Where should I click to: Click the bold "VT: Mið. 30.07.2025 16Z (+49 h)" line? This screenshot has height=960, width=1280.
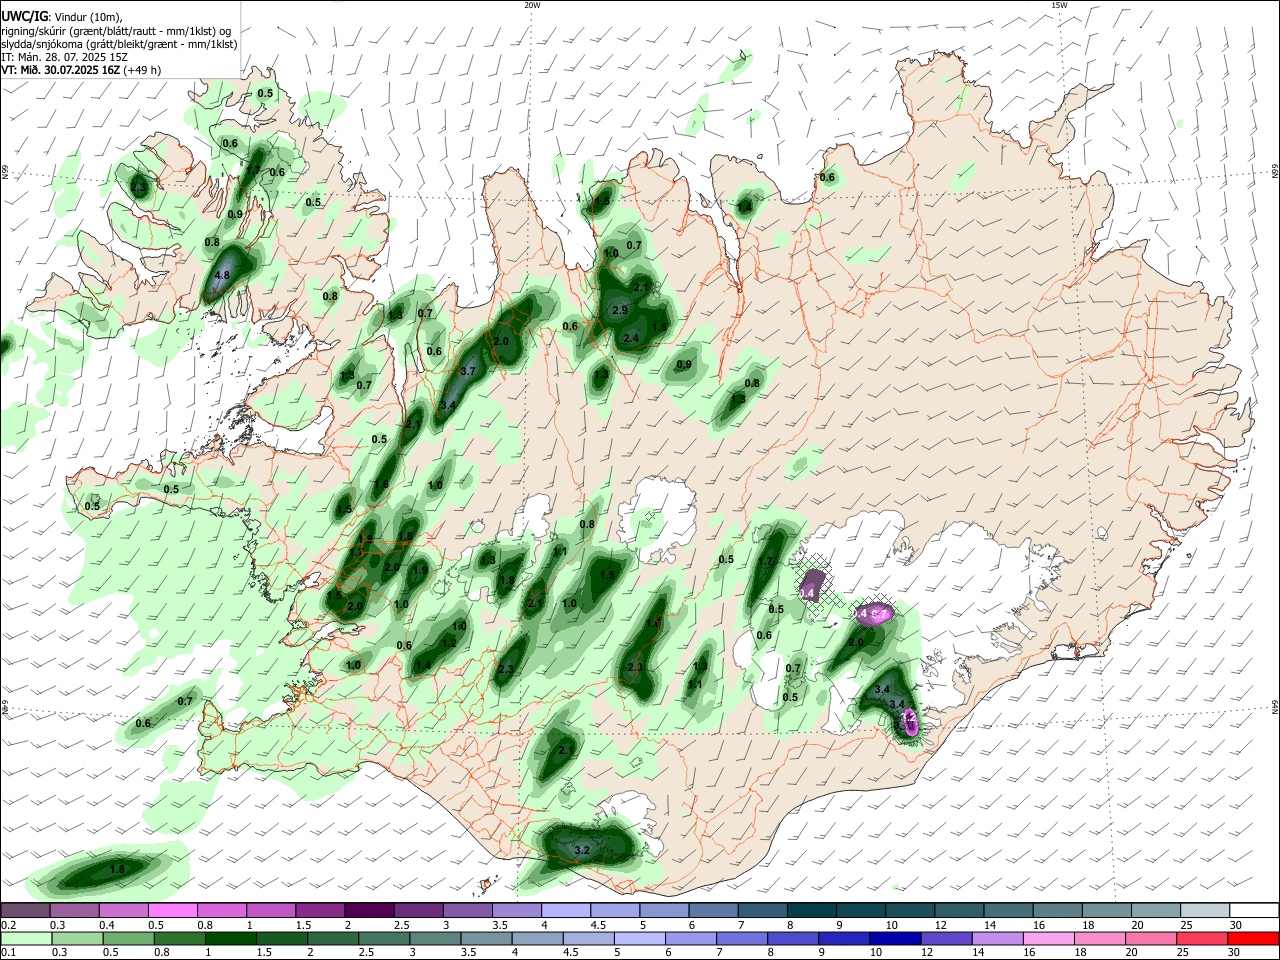click(81, 70)
